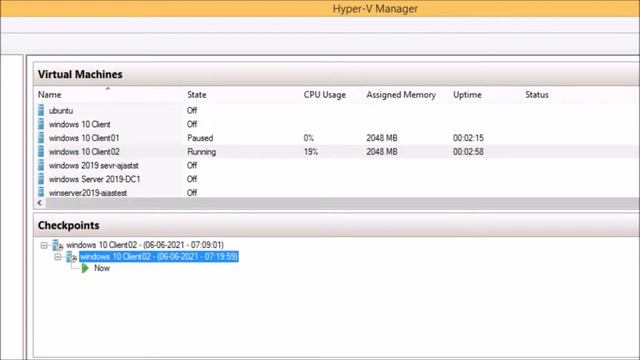Viewport: 640px width, 360px height.
Task: Click the Status column header
Action: 537,95
